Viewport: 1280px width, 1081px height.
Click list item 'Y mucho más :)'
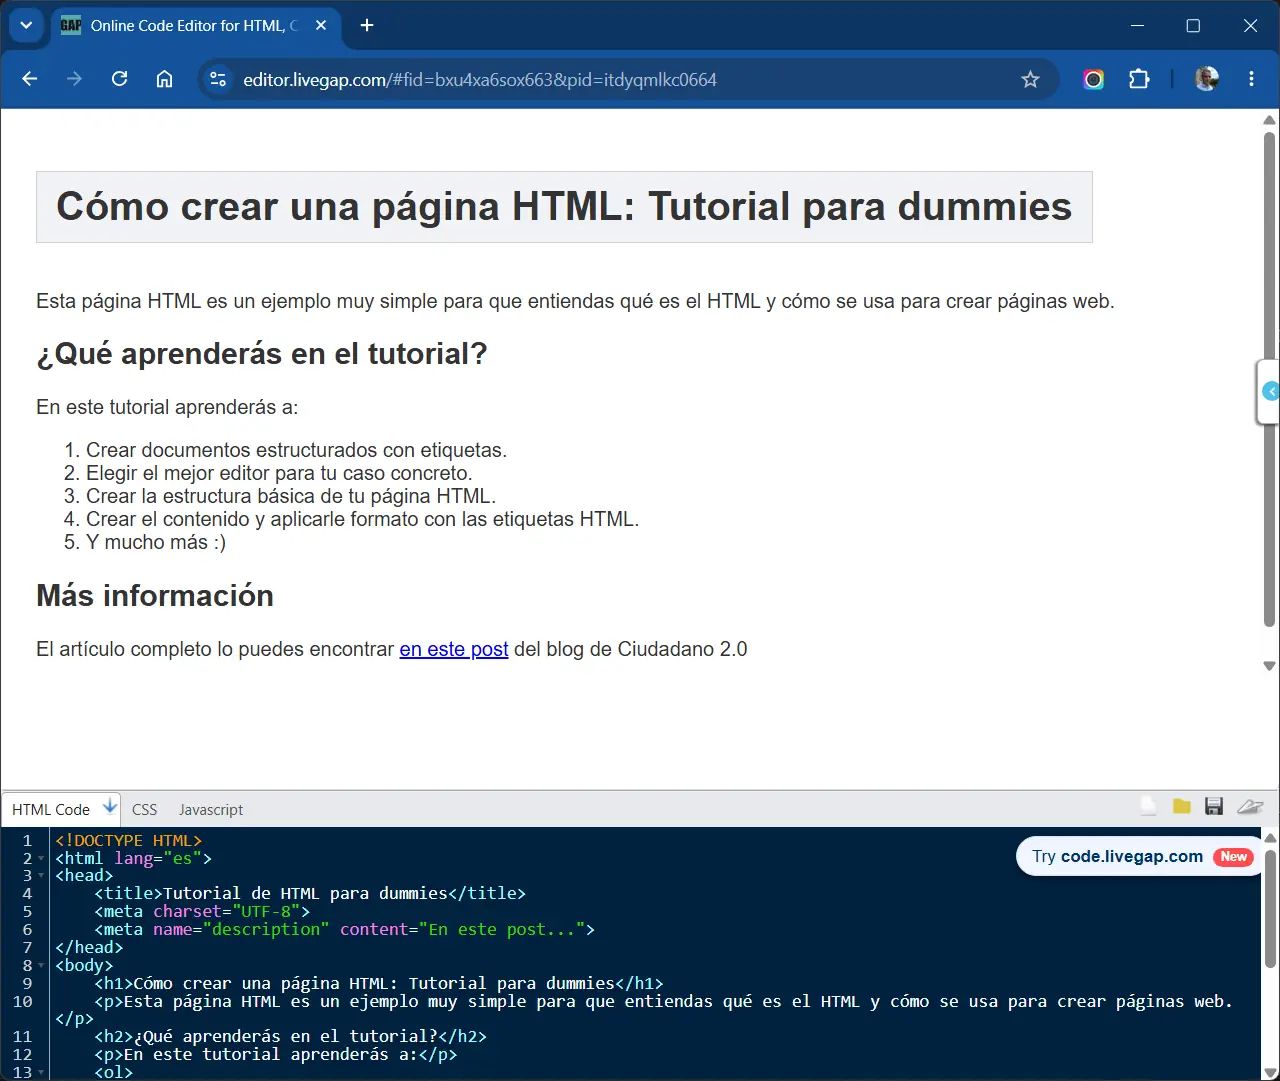(156, 542)
